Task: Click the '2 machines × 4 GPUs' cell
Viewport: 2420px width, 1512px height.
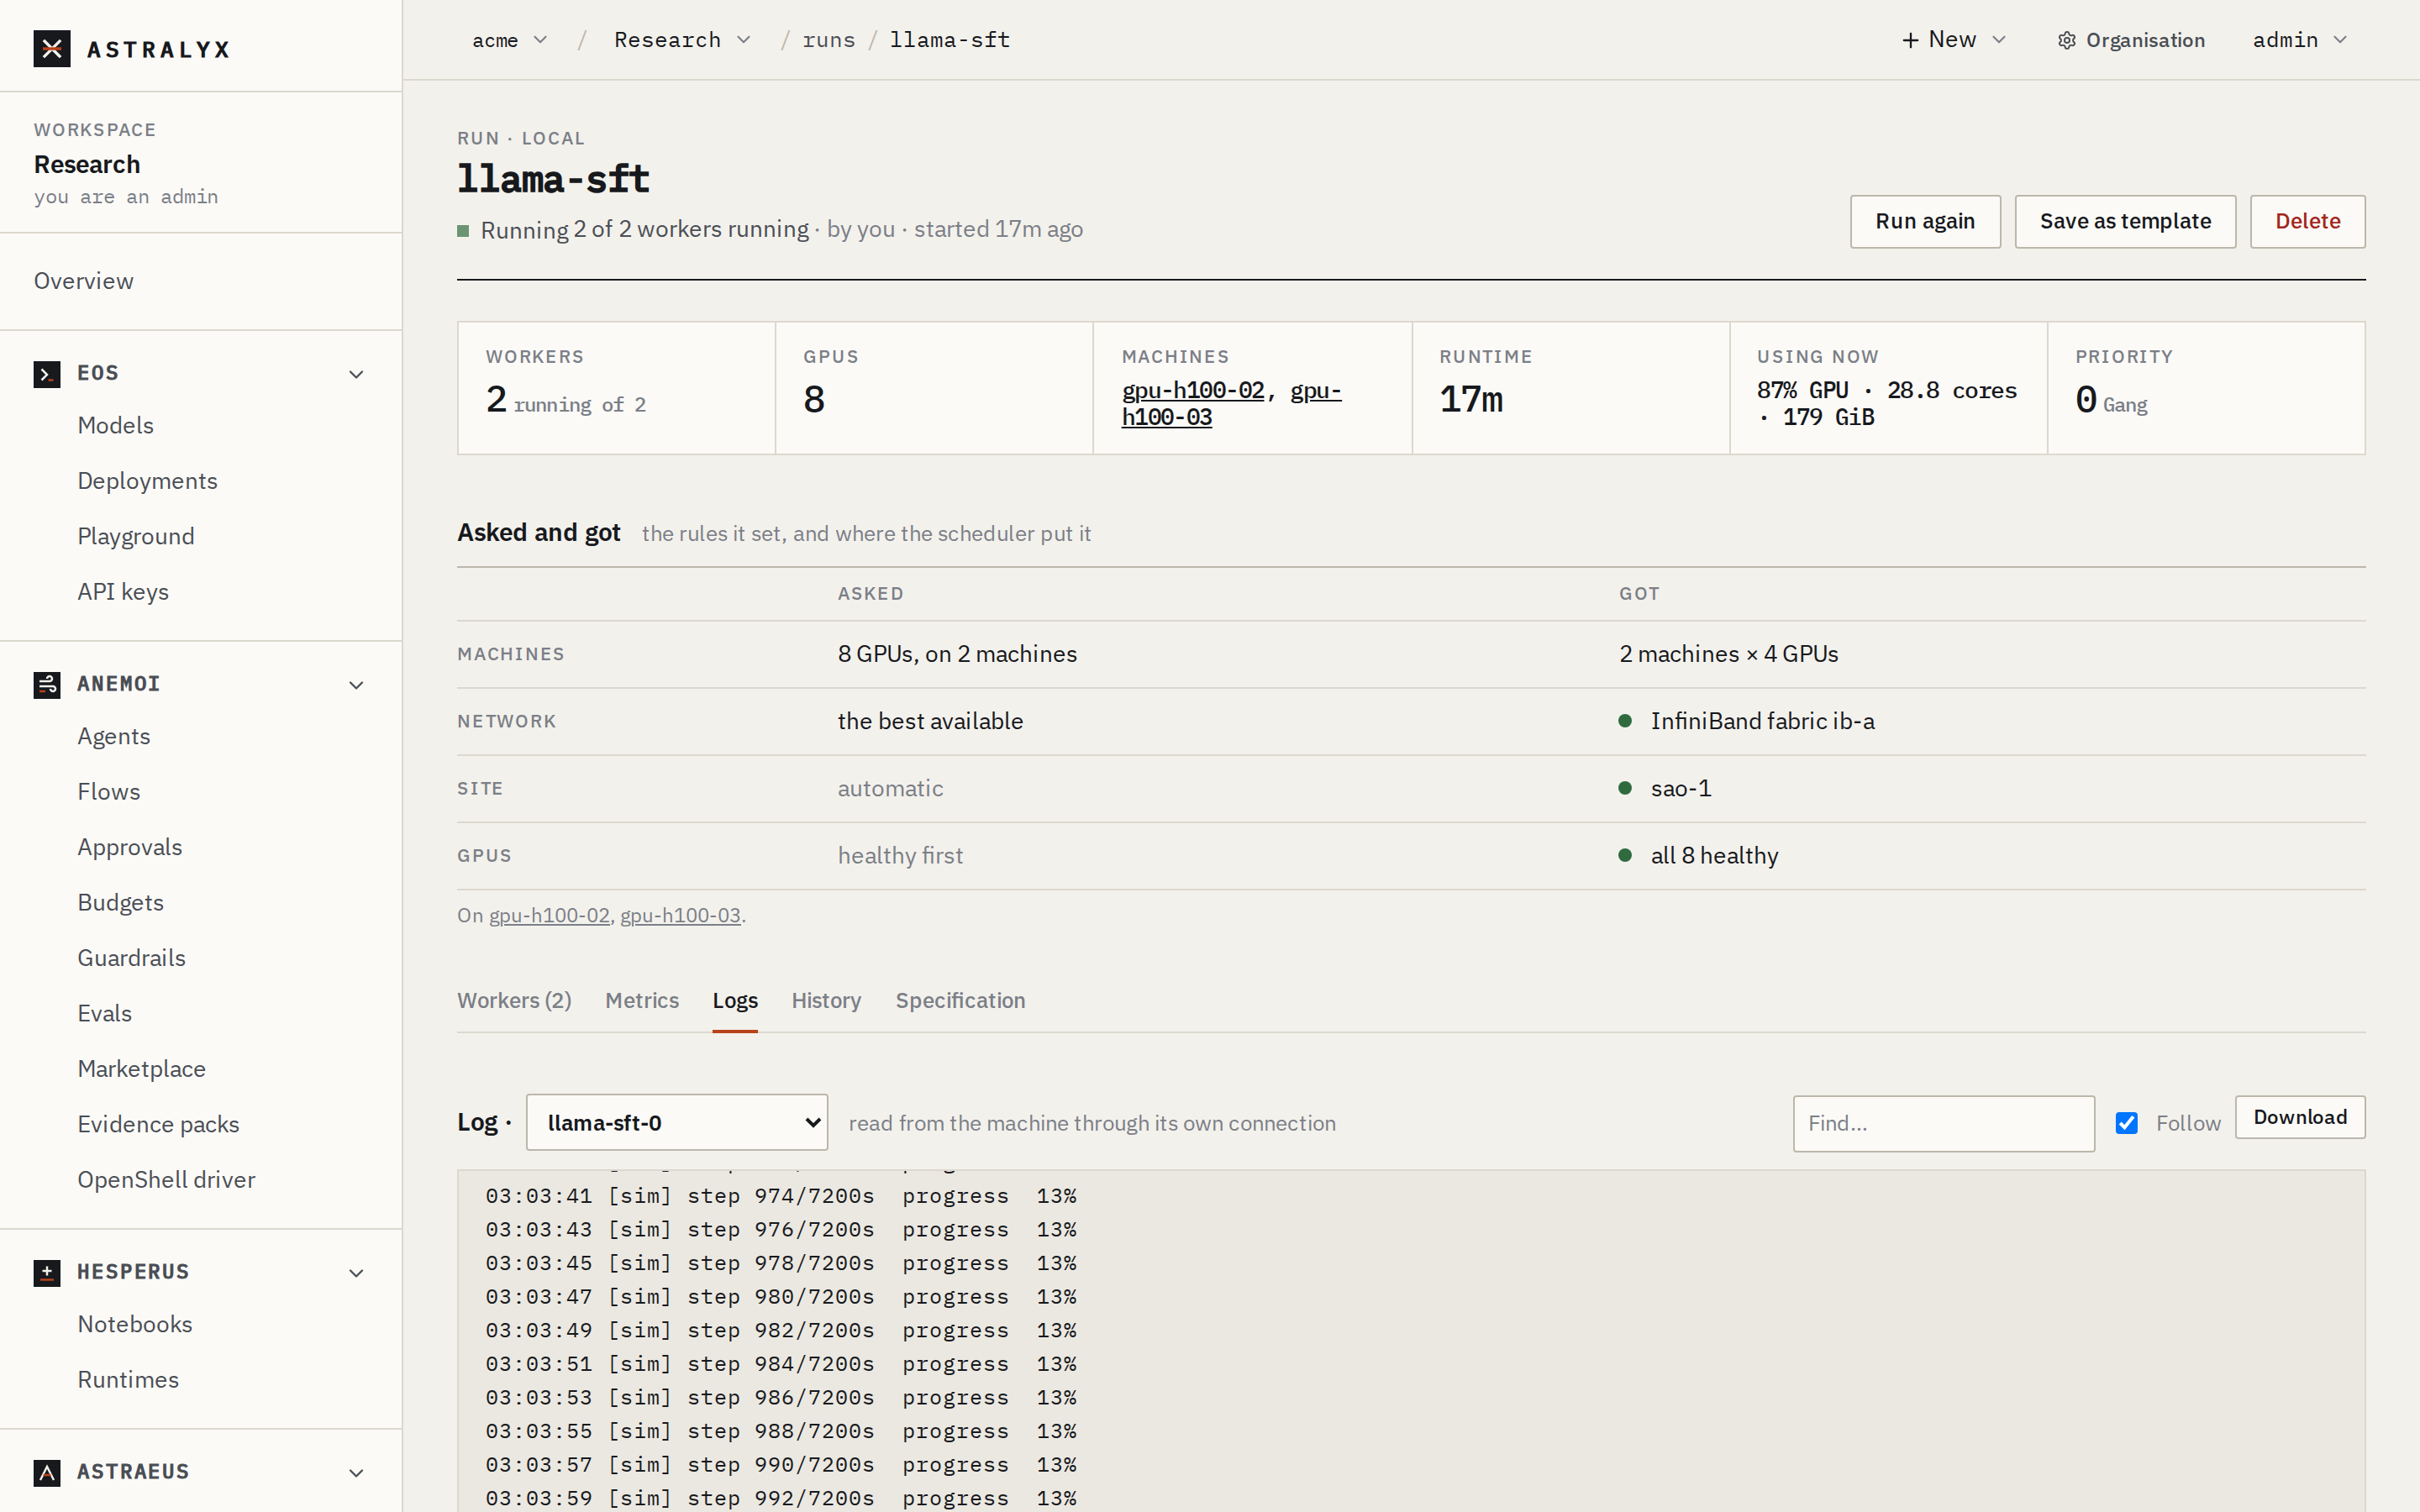Action: click(1728, 654)
